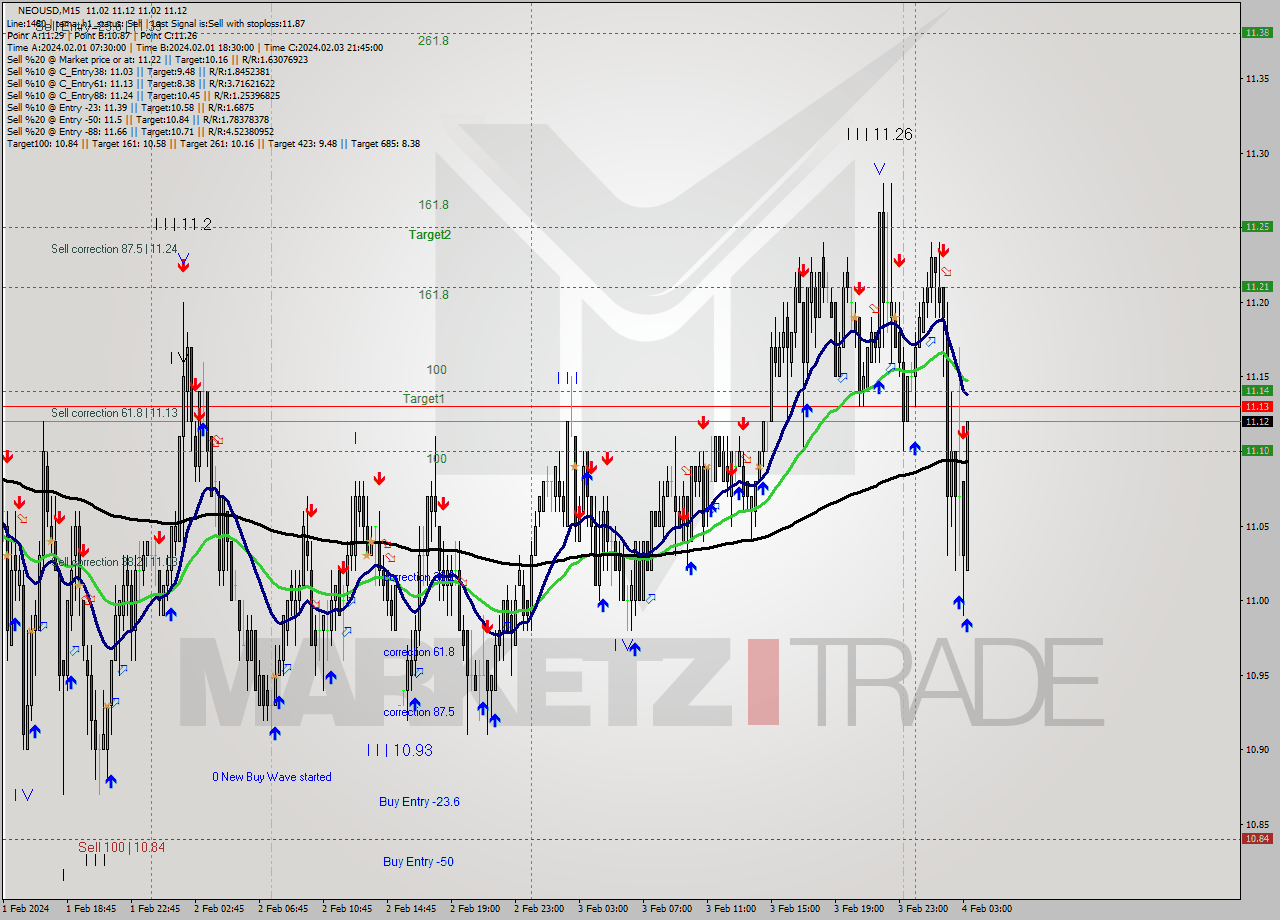Click the green 11.38 price tag
Image resolution: width=1280 pixels, height=920 pixels.
coord(1257,33)
